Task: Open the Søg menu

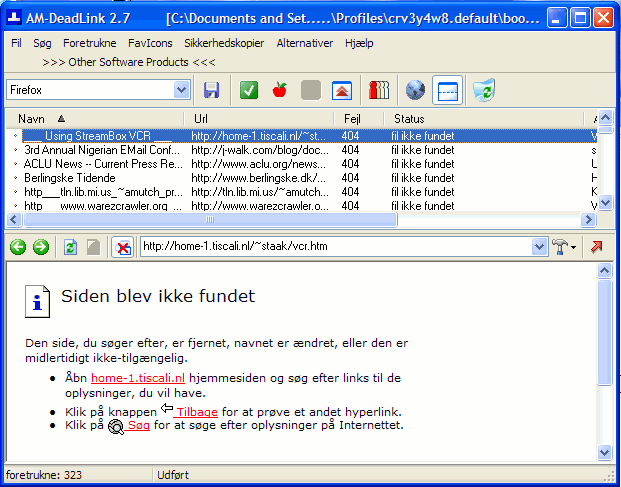Action: [42, 43]
